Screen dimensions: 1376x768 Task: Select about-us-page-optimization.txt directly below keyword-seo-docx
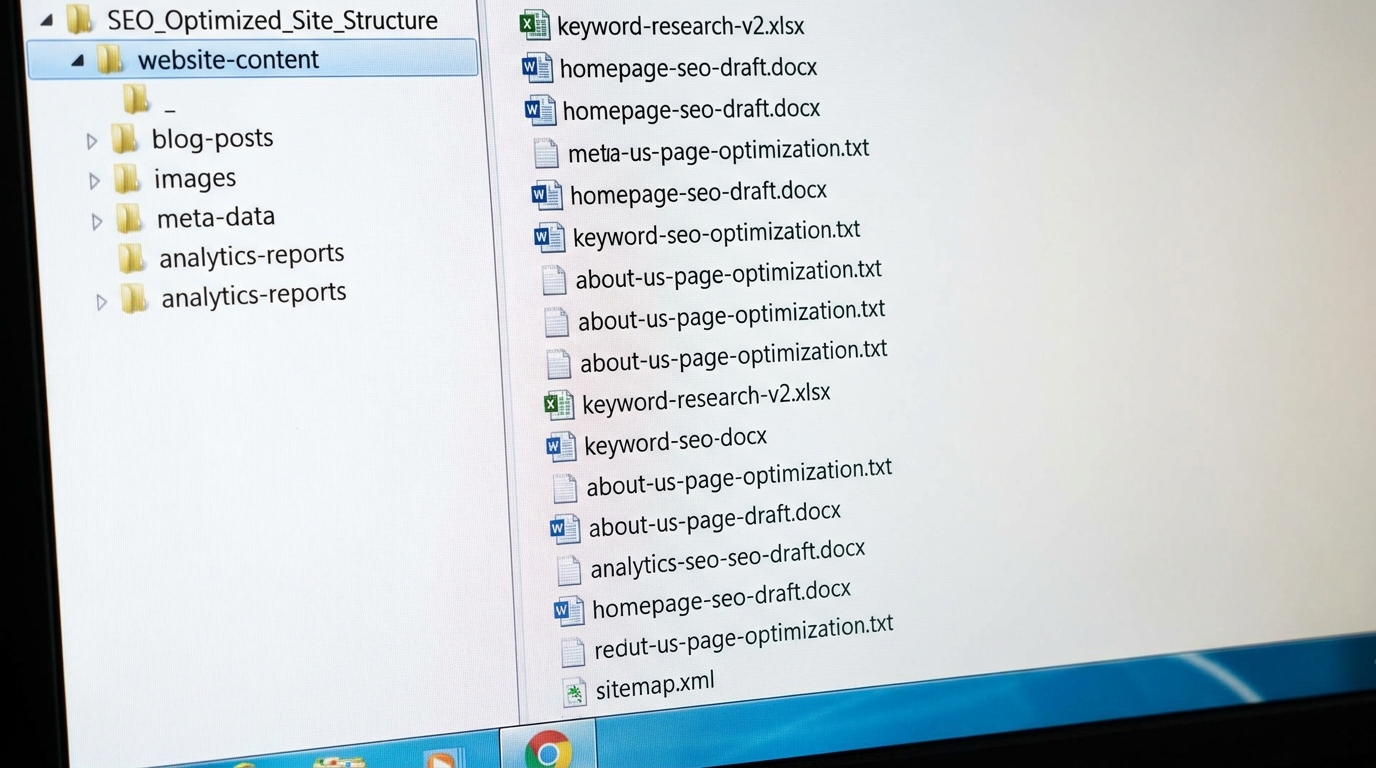pyautogui.click(x=739, y=477)
